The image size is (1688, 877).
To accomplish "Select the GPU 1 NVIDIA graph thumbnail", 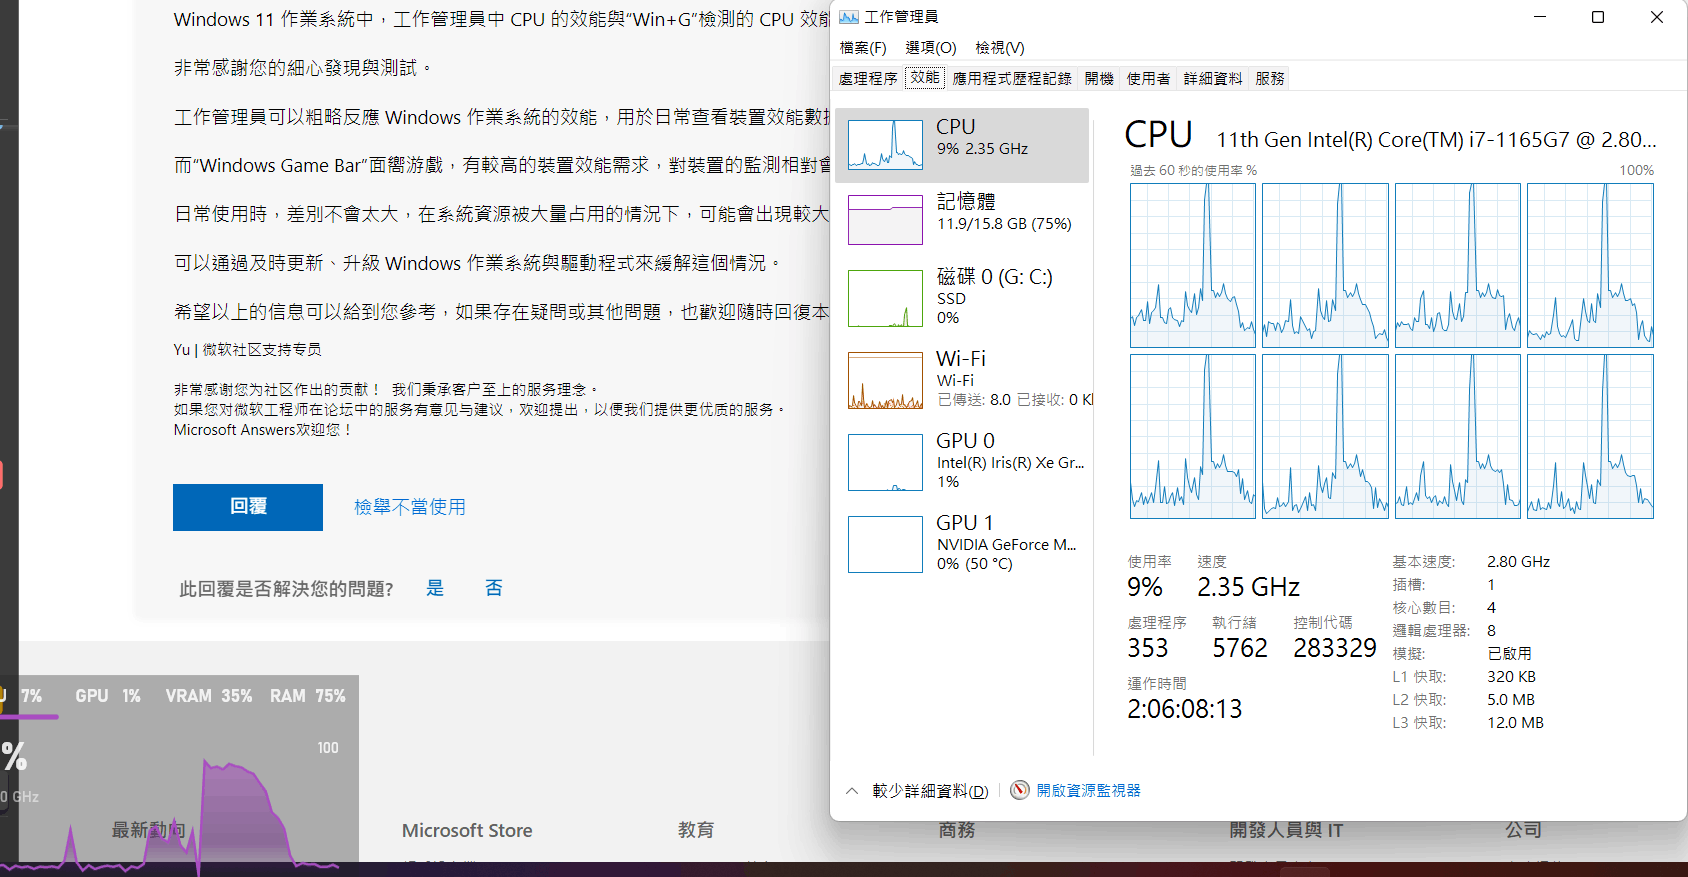I will 885,544.
